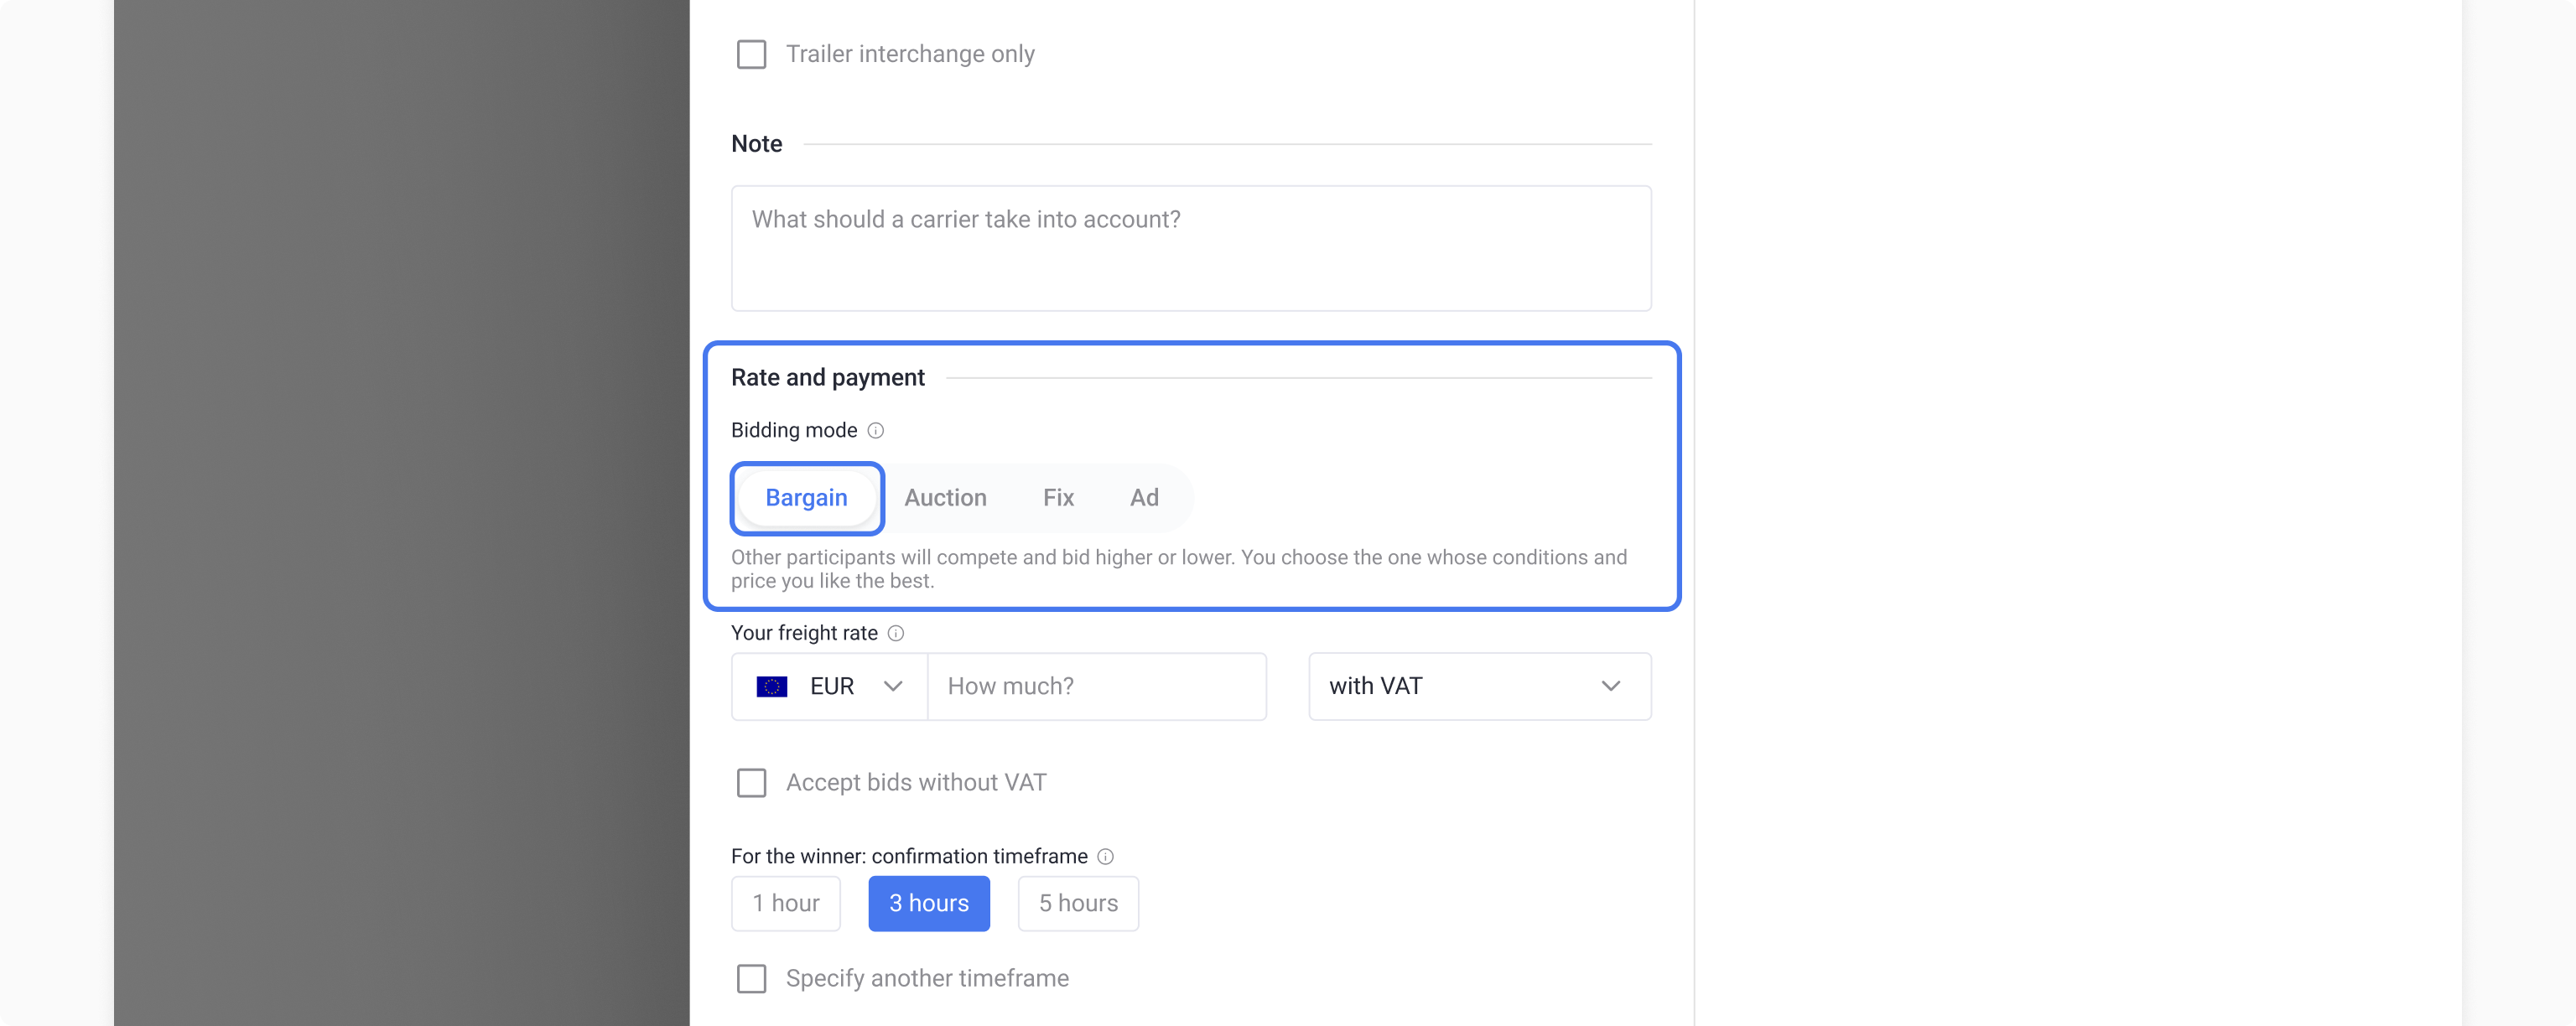
Task: Select the Bargain bidding mode
Action: (807, 498)
